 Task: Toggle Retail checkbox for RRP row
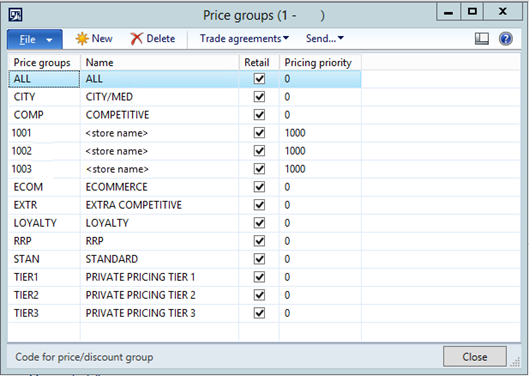(x=259, y=241)
